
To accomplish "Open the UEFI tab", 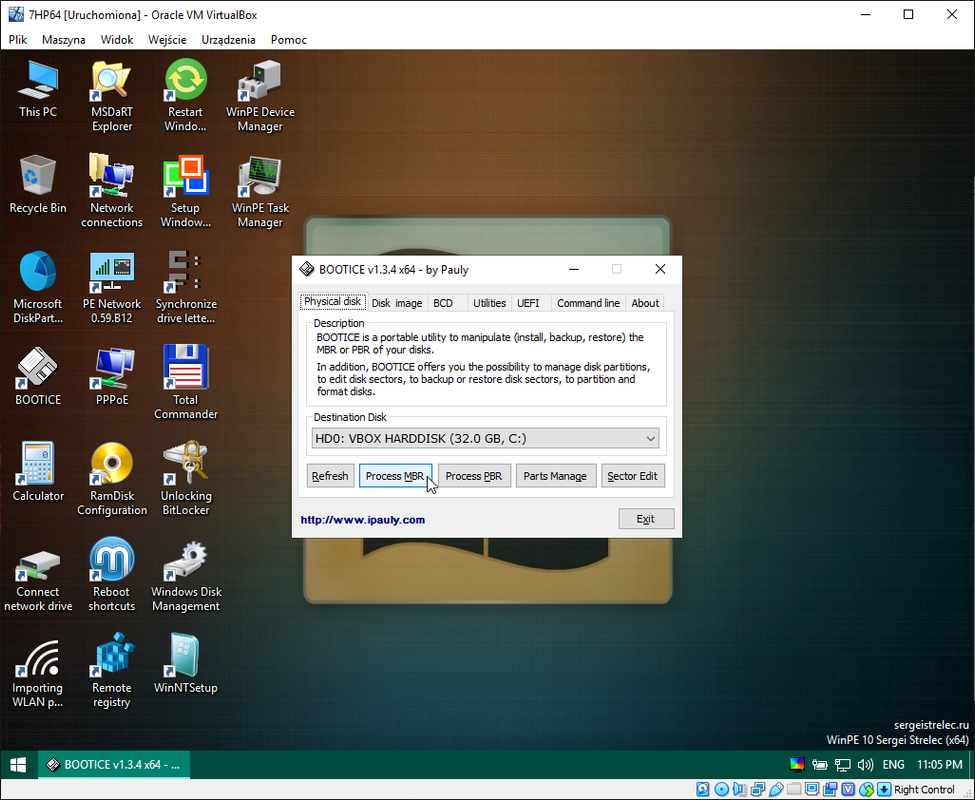I will point(529,303).
